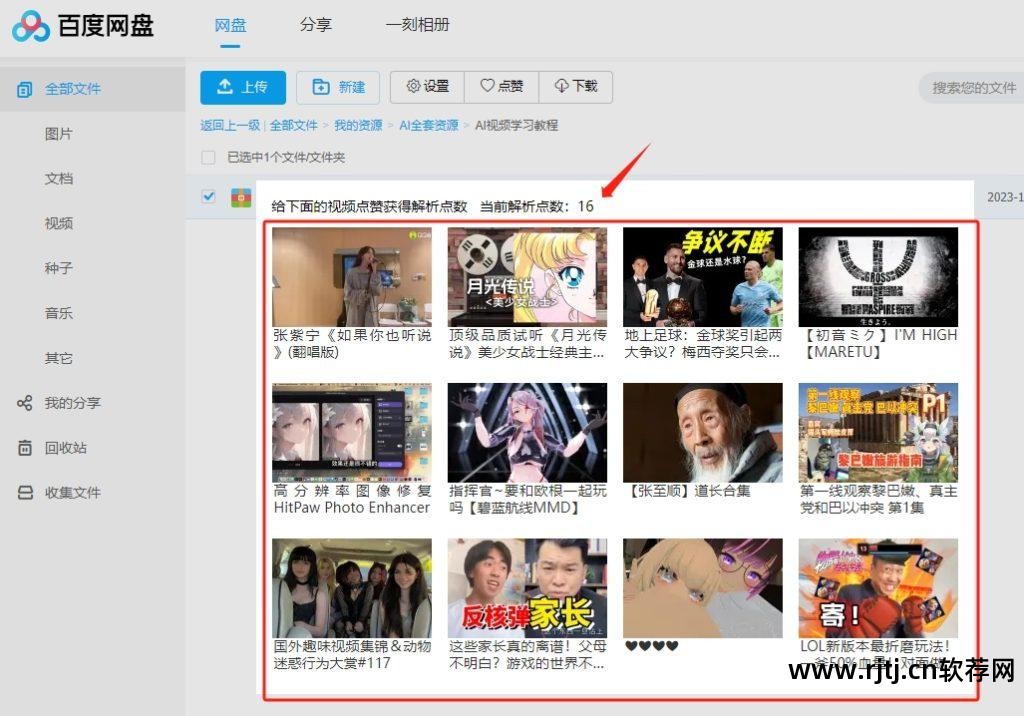Click the 新建 new folder button

click(338, 87)
